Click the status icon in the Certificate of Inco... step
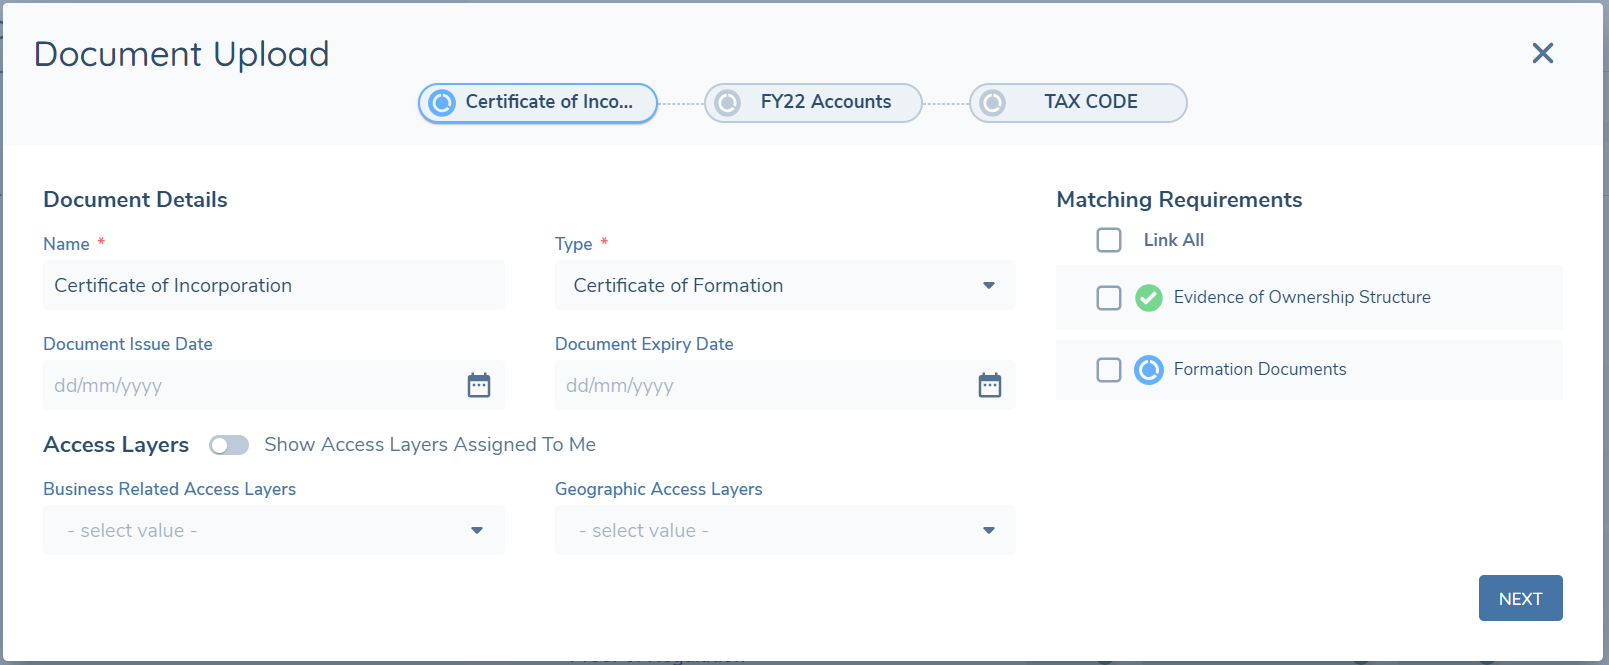Screen dimensions: 1609x665 tap(442, 102)
